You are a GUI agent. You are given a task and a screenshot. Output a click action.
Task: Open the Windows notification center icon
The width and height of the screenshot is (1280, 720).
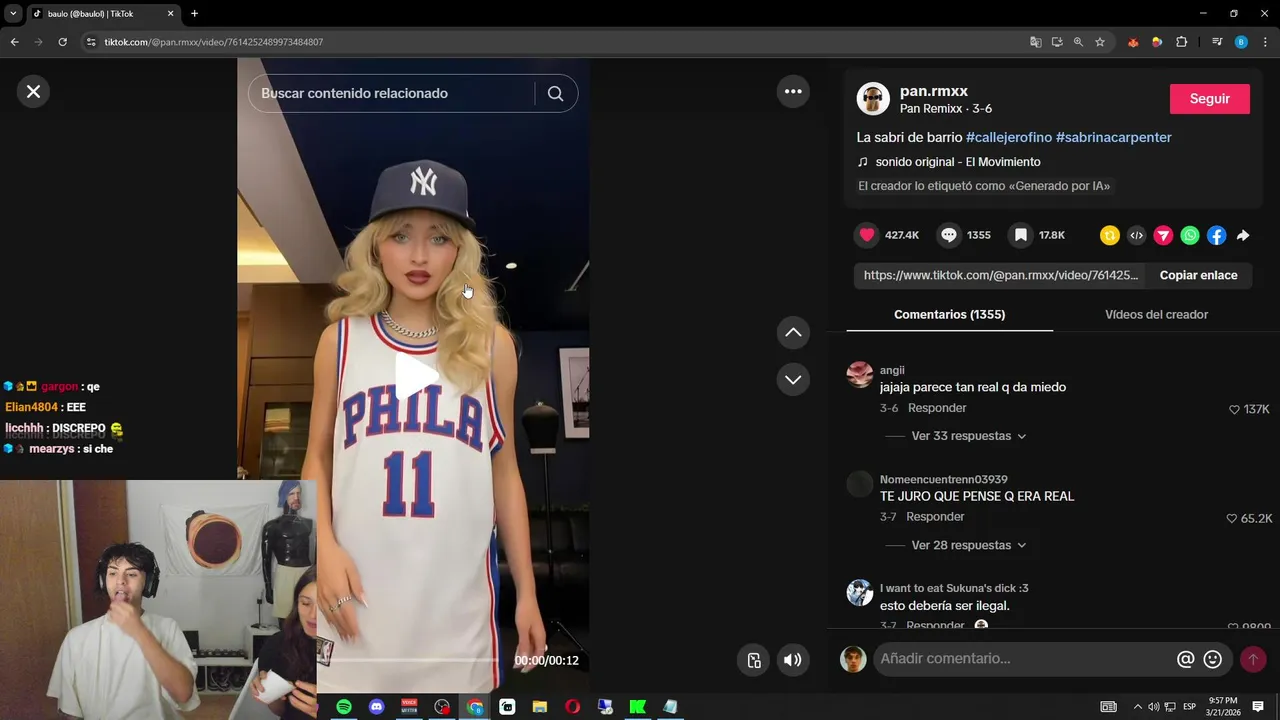point(1258,707)
